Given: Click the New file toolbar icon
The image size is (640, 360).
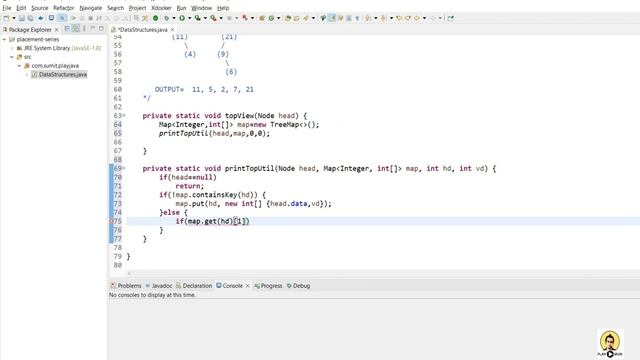Looking at the screenshot, I should (6, 18).
